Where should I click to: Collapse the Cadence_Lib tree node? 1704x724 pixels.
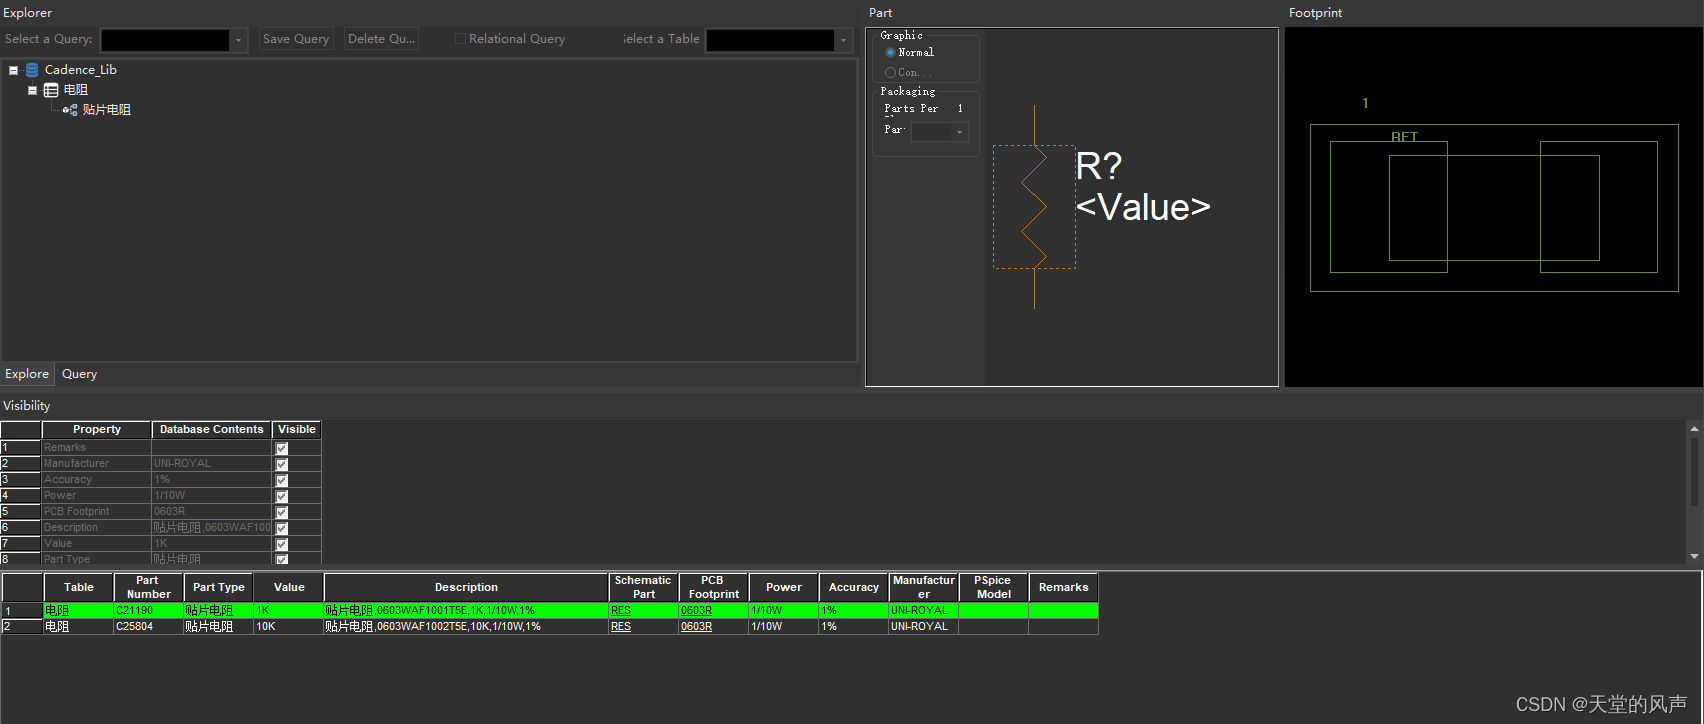pos(13,70)
